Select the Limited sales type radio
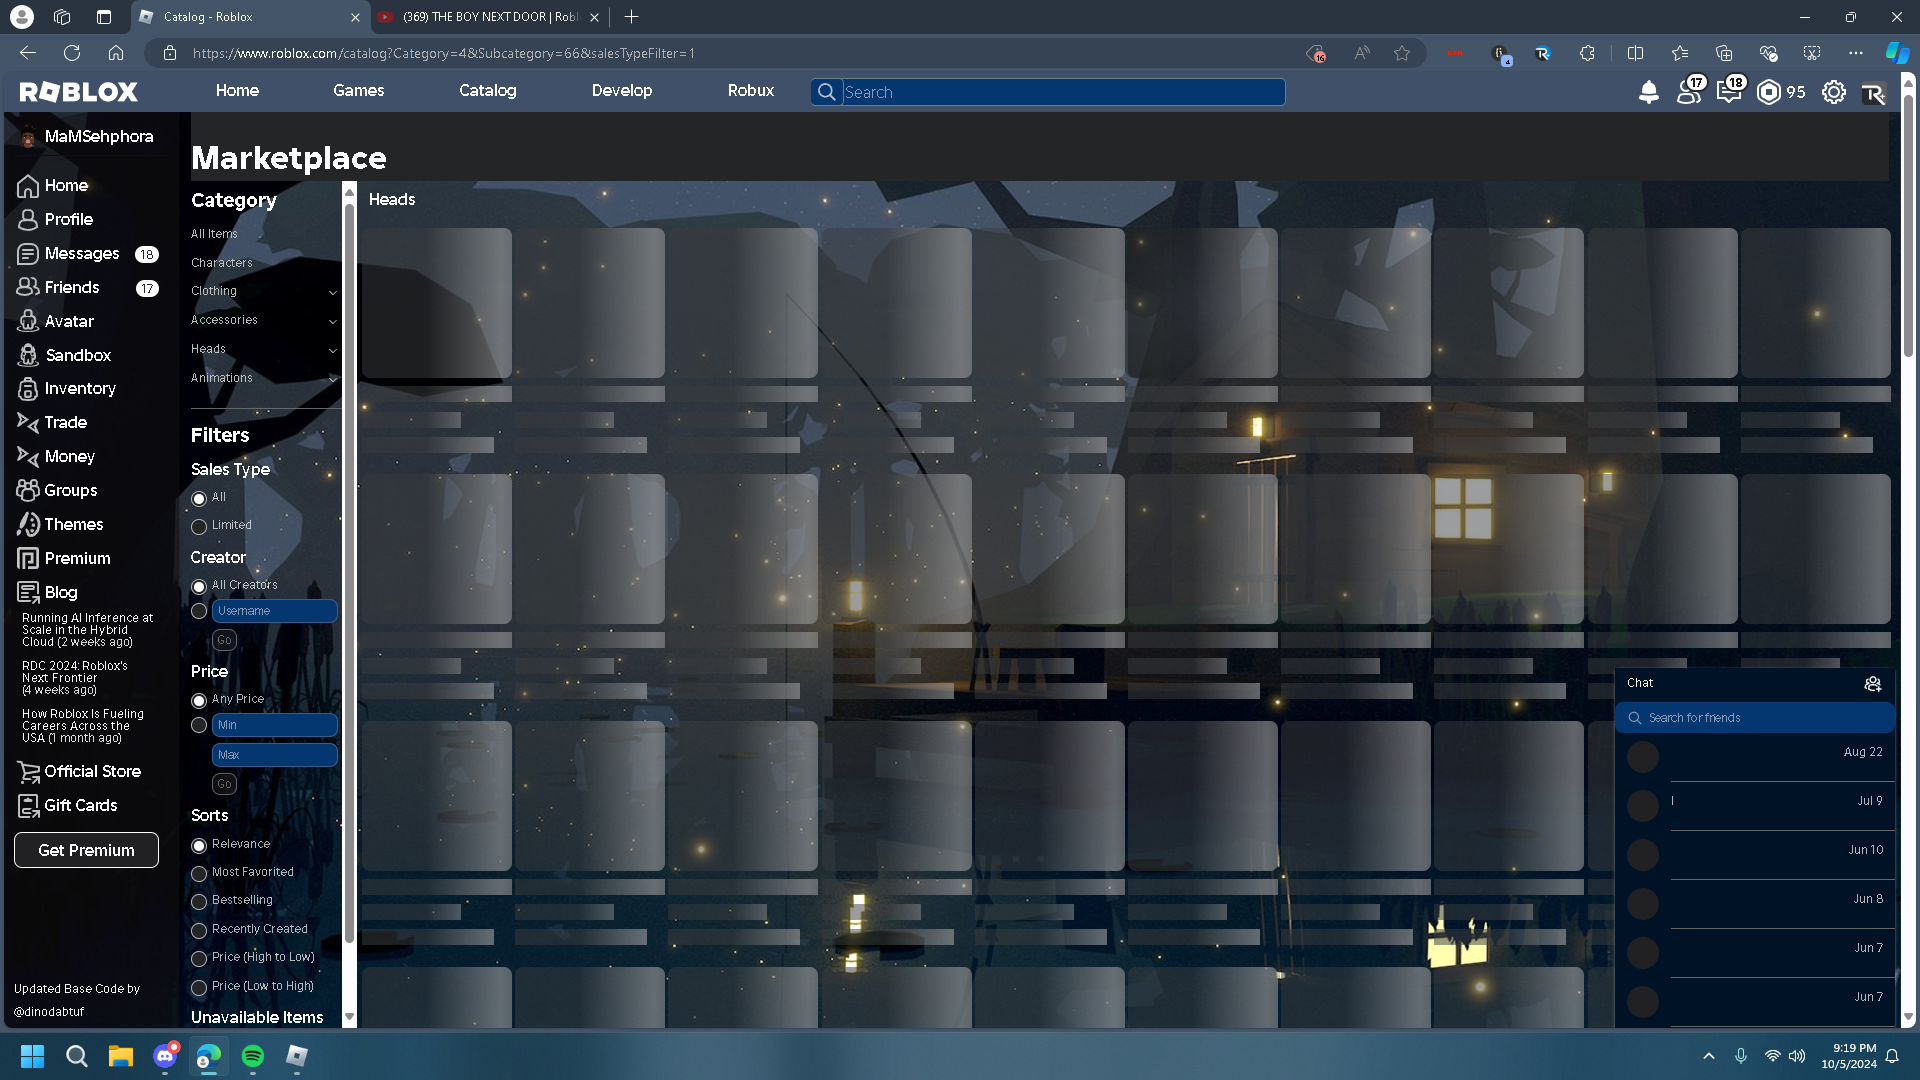This screenshot has width=1920, height=1080. point(199,526)
